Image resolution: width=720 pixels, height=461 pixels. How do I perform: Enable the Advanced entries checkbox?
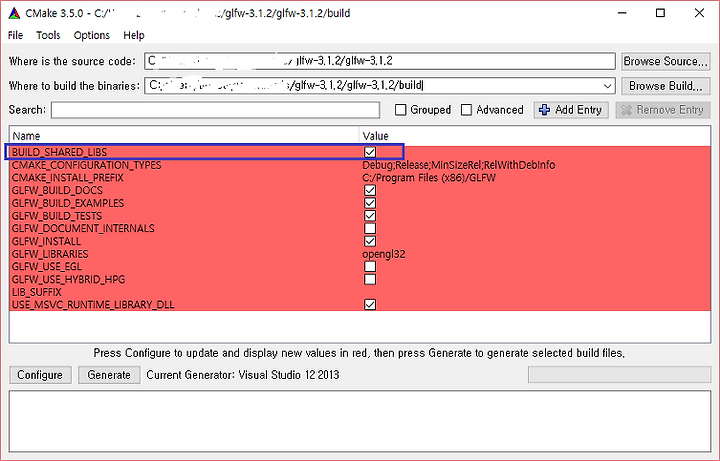click(x=466, y=110)
